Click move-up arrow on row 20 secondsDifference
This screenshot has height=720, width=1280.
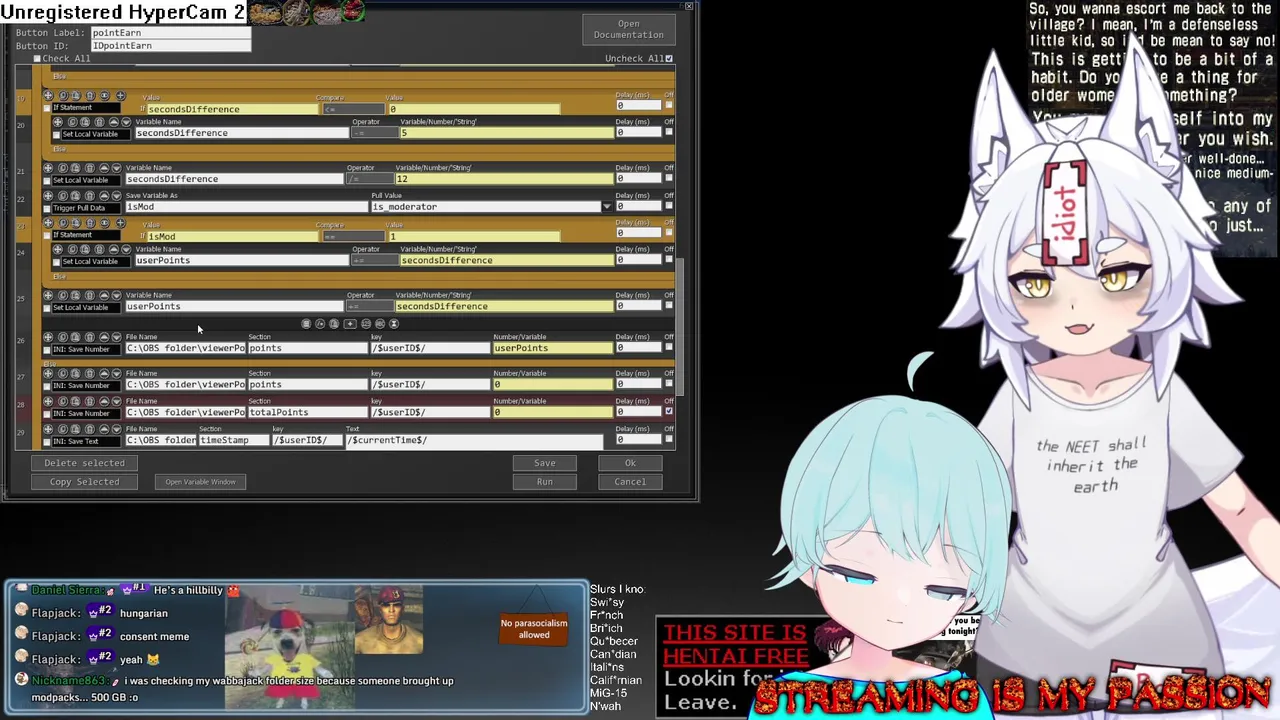click(x=113, y=122)
